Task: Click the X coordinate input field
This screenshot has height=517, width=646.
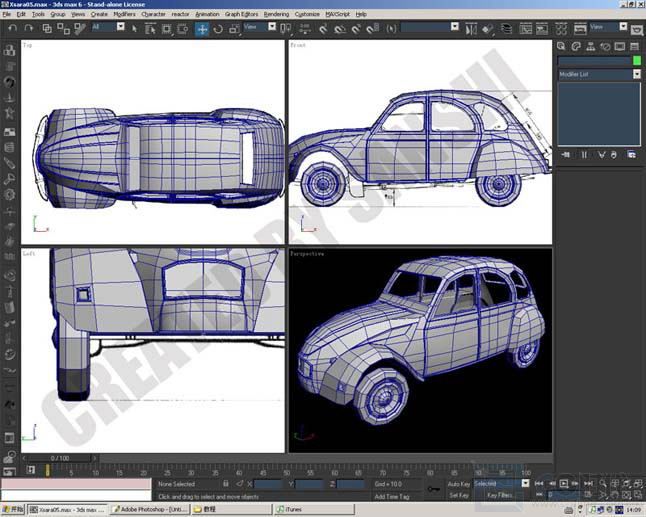Action: point(268,484)
